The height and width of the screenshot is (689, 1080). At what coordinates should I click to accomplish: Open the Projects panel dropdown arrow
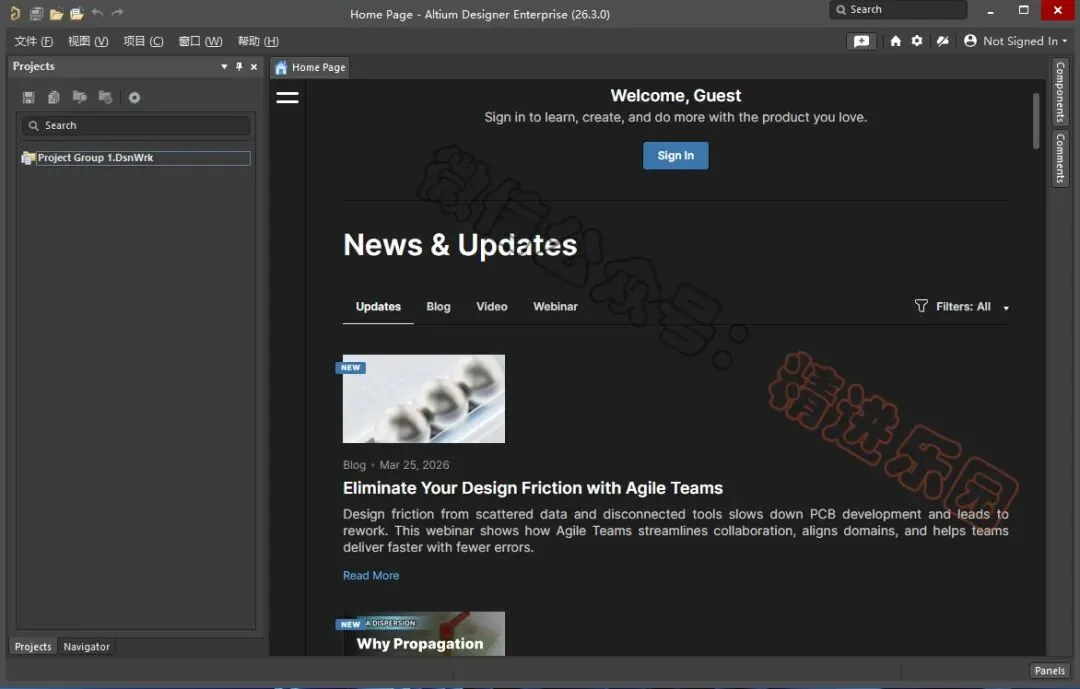coord(224,67)
